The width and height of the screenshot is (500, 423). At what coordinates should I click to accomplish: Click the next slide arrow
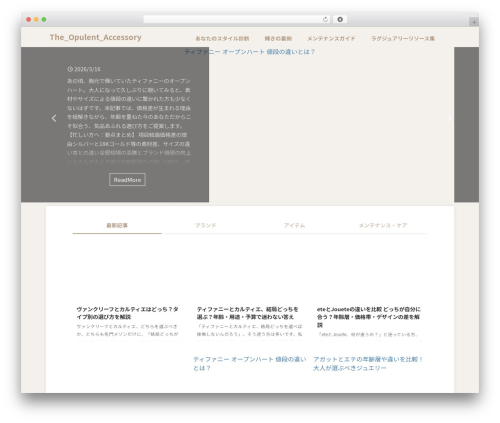pyautogui.click(x=449, y=118)
